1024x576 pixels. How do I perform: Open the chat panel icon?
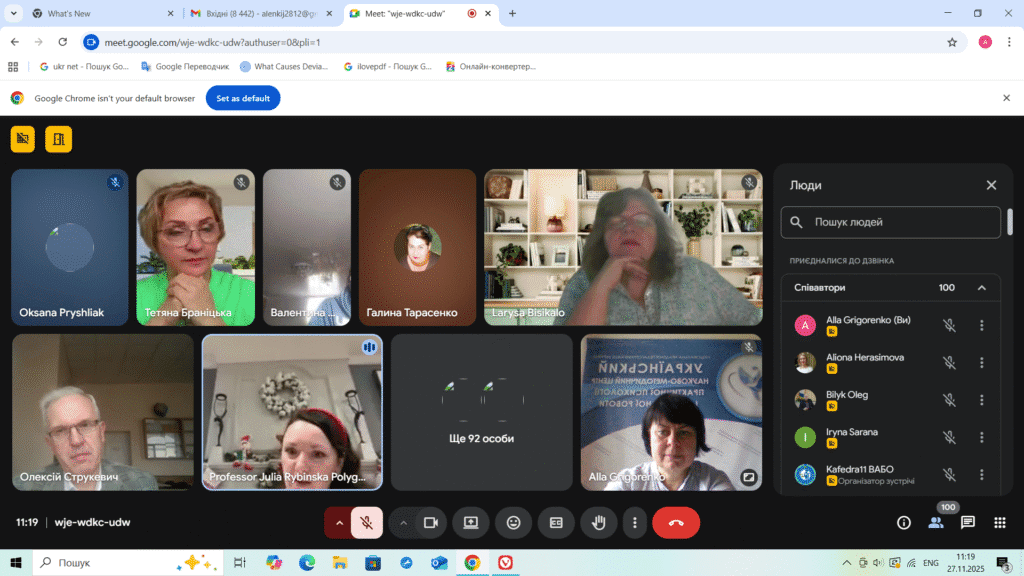pos(968,522)
